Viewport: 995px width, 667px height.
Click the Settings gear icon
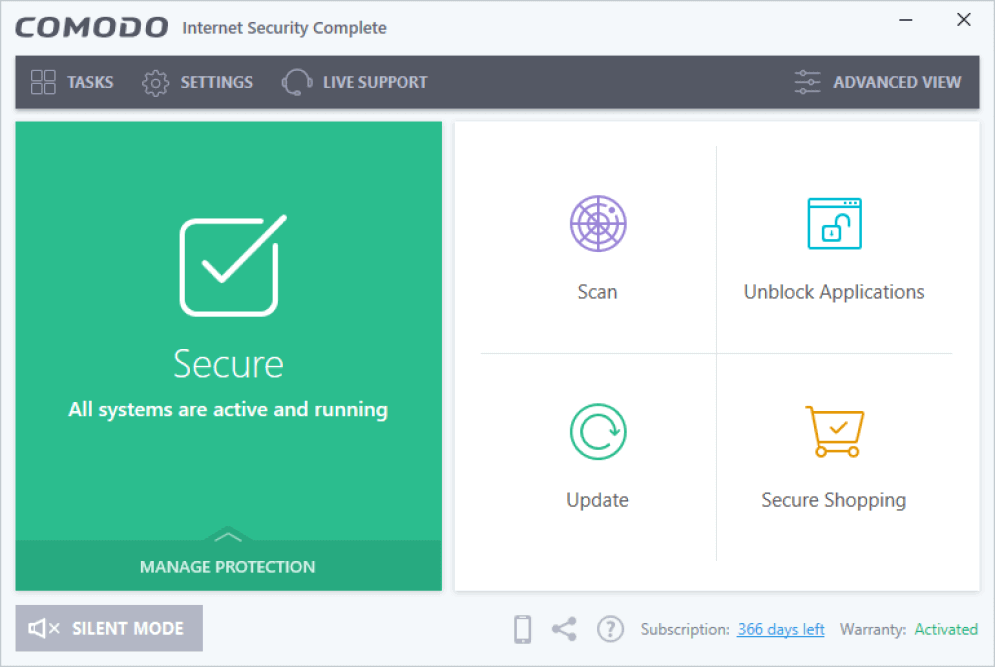(x=156, y=82)
